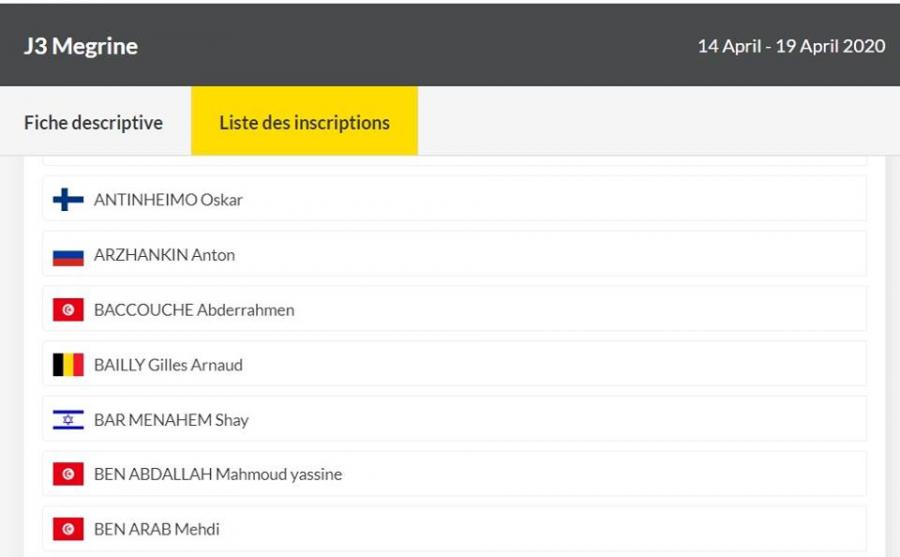Click the partially hidden row above ANTINHEIMO
Screen dimensions: 900x557
click(x=454, y=160)
